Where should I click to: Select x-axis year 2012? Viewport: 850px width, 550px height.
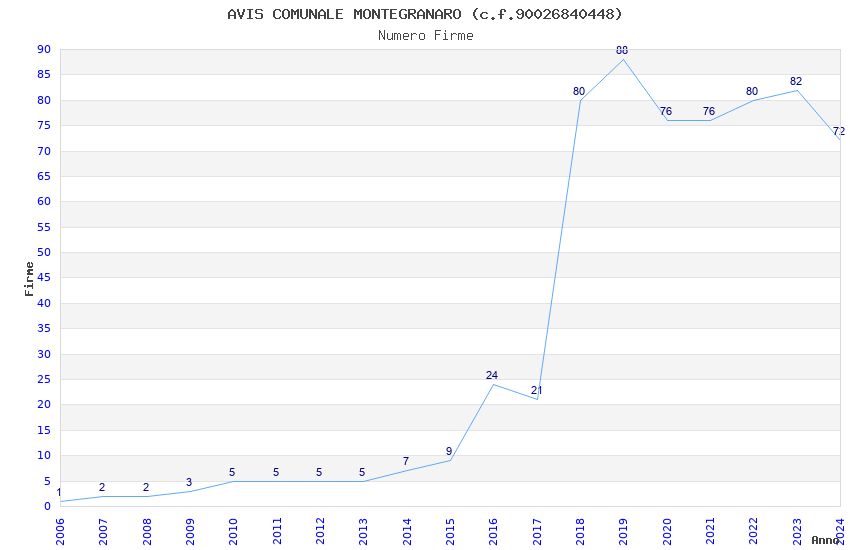tap(320, 532)
